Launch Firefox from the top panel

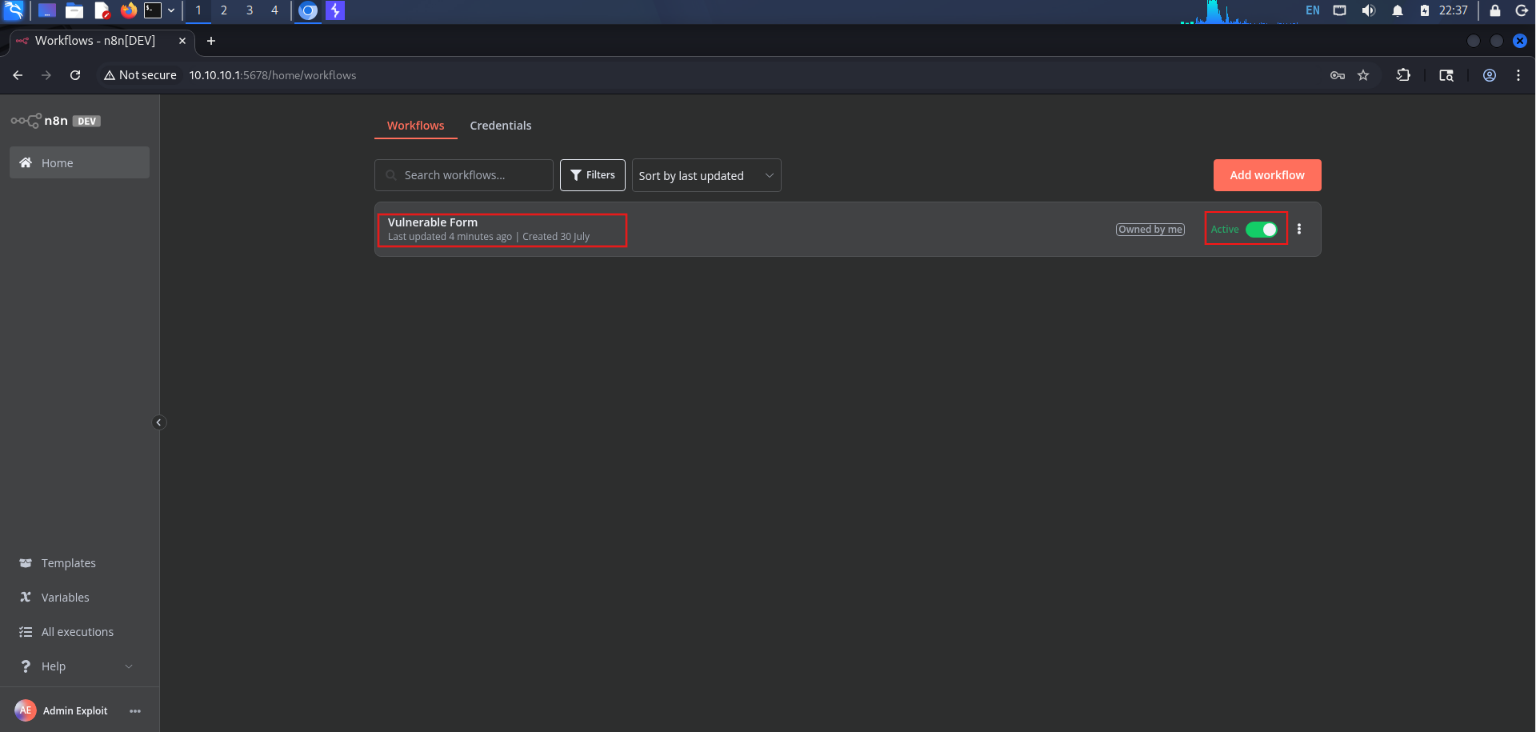click(128, 11)
